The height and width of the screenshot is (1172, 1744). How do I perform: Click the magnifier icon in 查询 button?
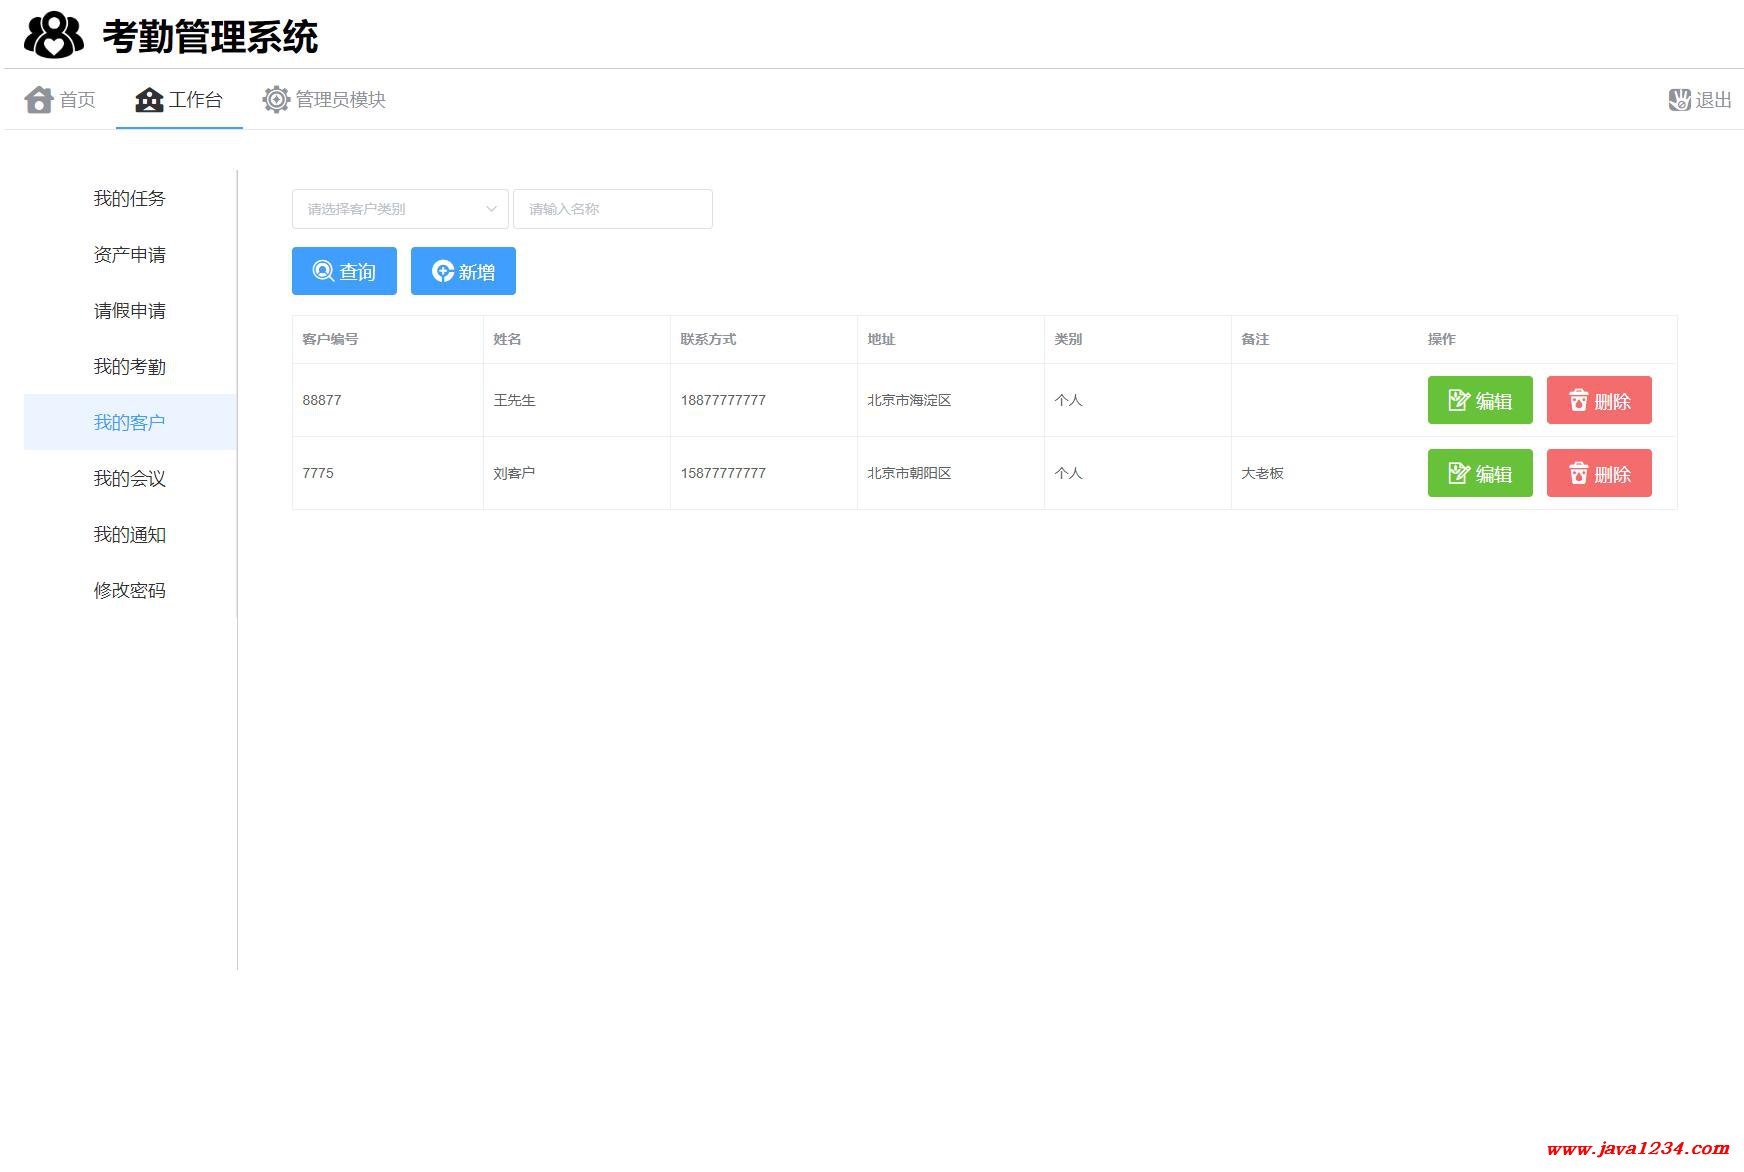point(323,271)
